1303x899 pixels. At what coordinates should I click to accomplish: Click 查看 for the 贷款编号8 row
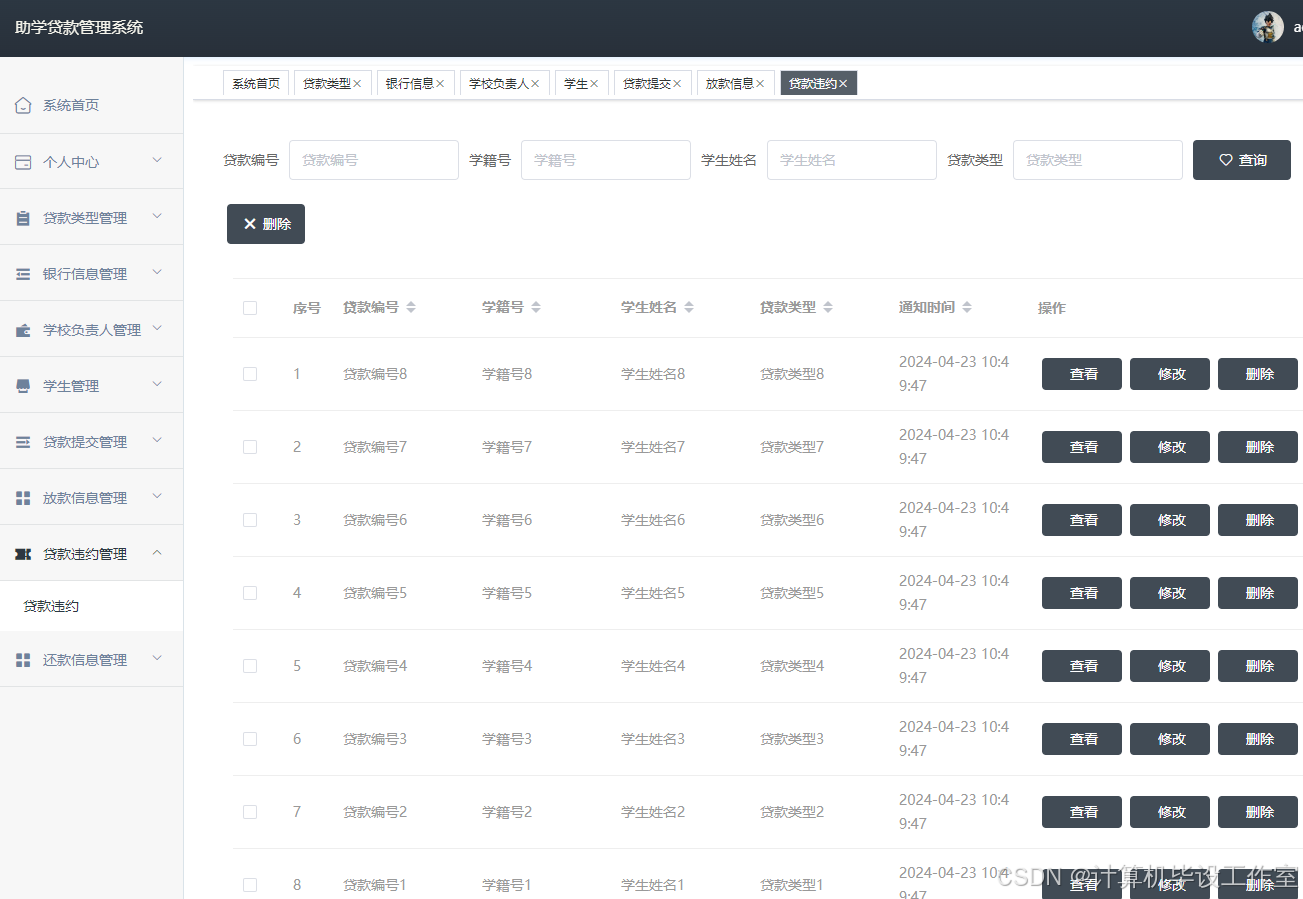tap(1082, 374)
